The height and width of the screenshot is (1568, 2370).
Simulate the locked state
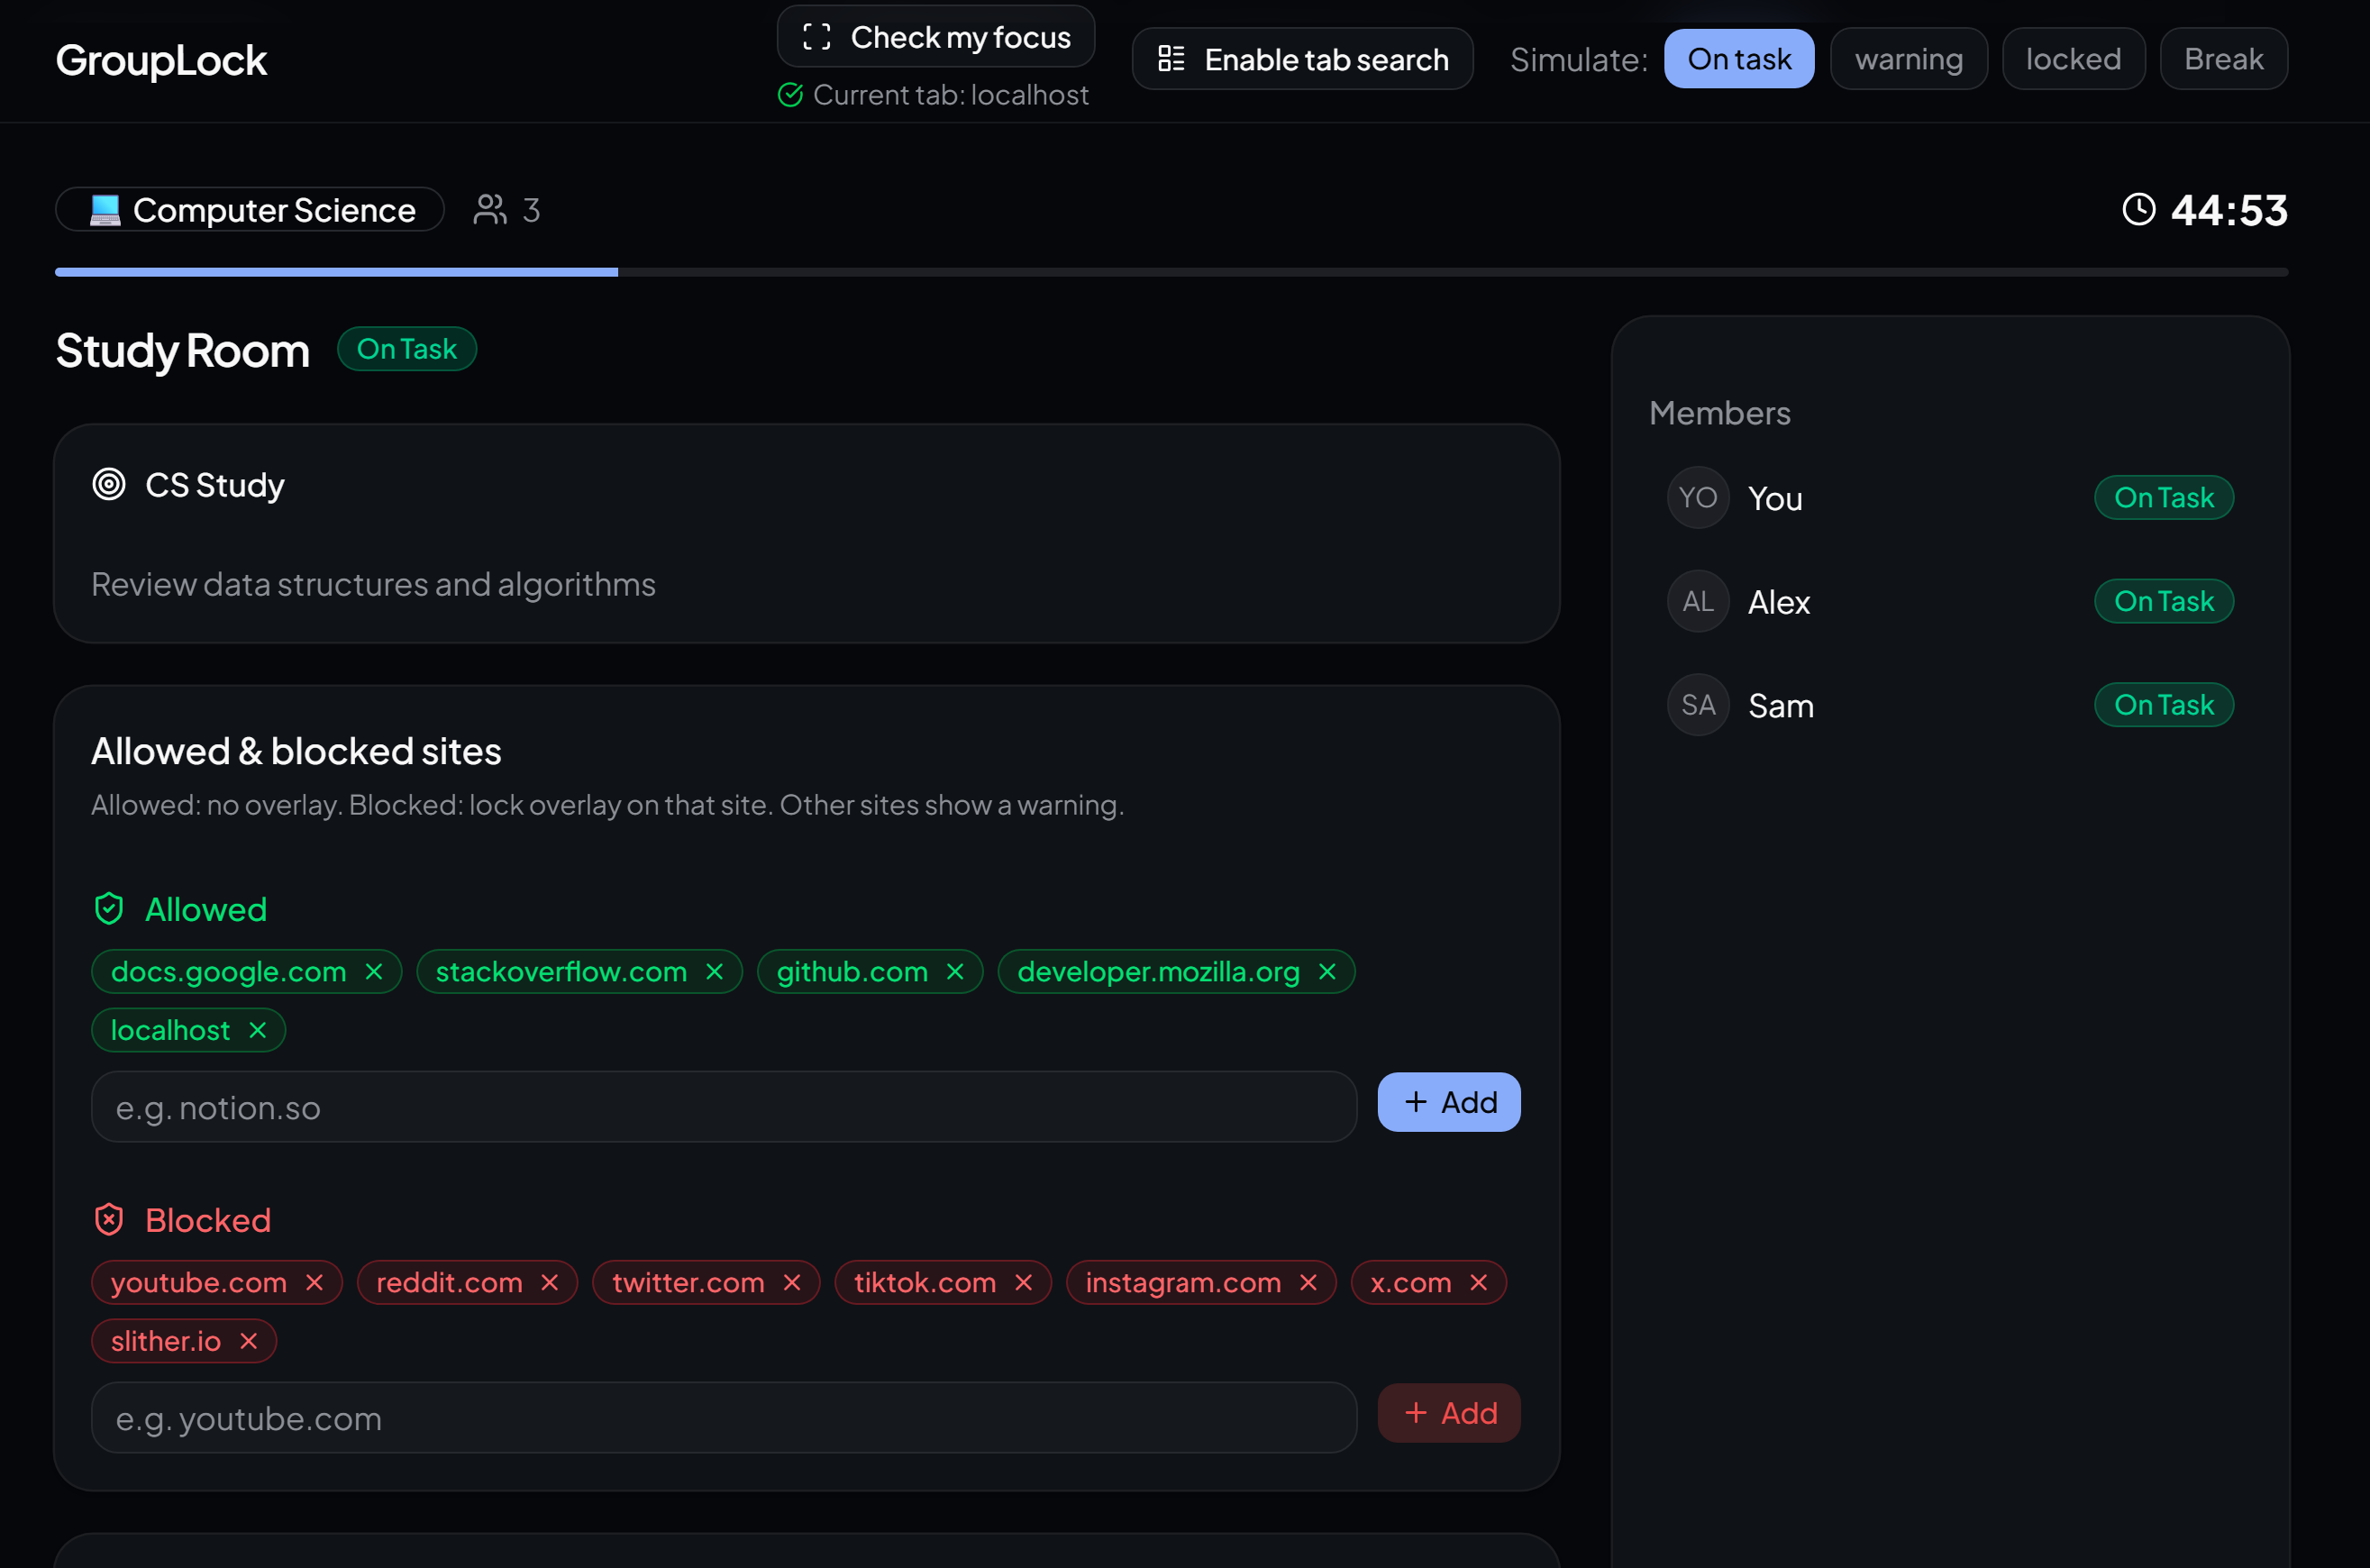click(x=2072, y=59)
